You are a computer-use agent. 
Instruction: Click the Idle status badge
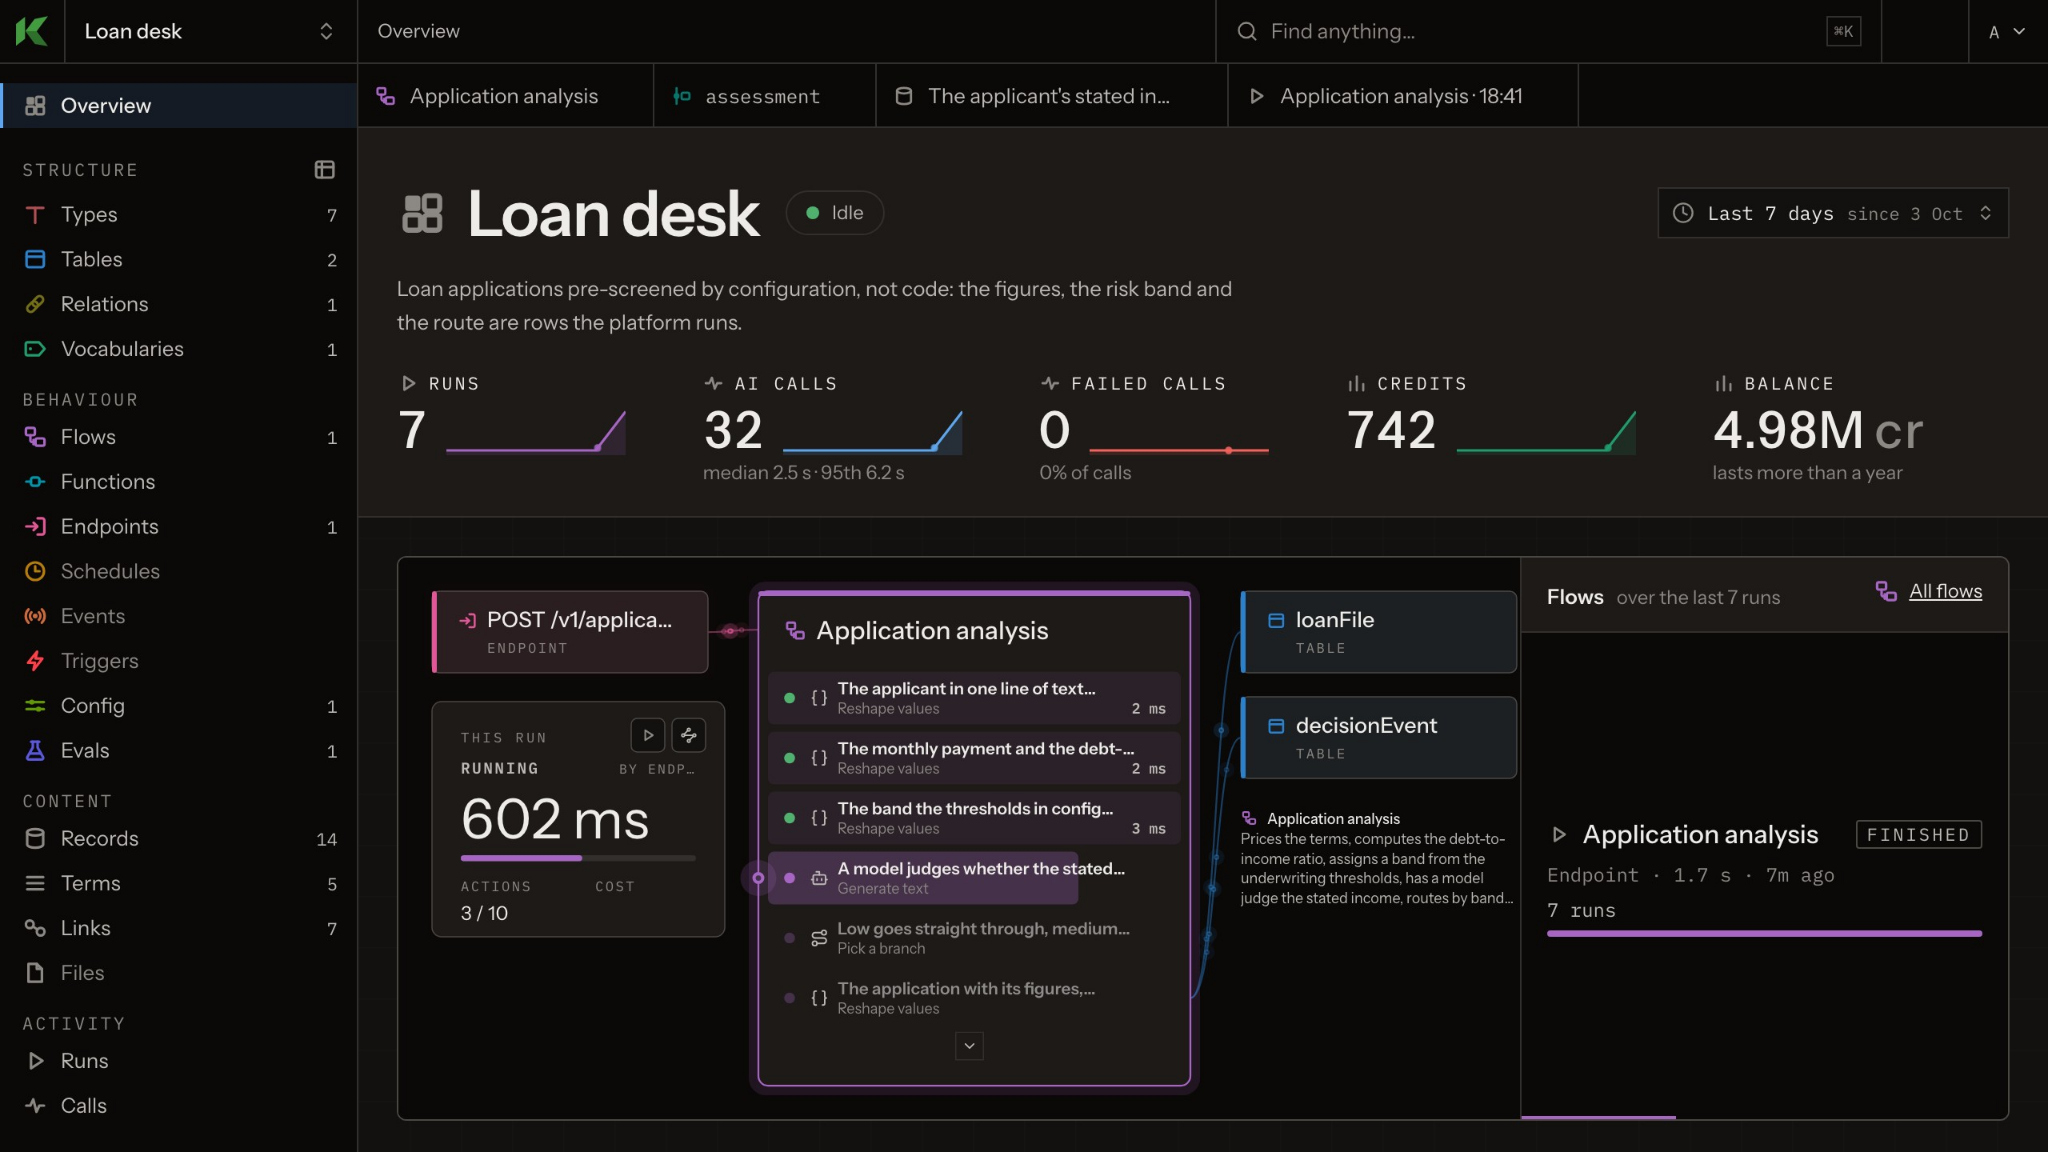point(835,213)
